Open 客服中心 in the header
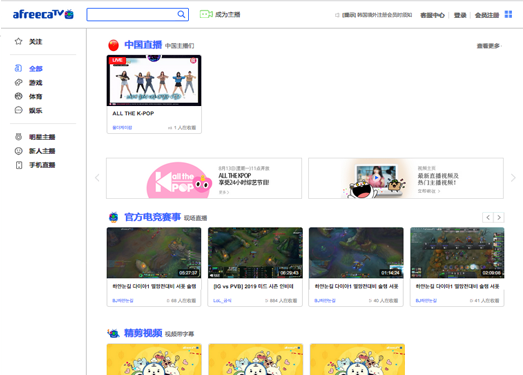This screenshot has height=375, width=523. pyautogui.click(x=432, y=15)
